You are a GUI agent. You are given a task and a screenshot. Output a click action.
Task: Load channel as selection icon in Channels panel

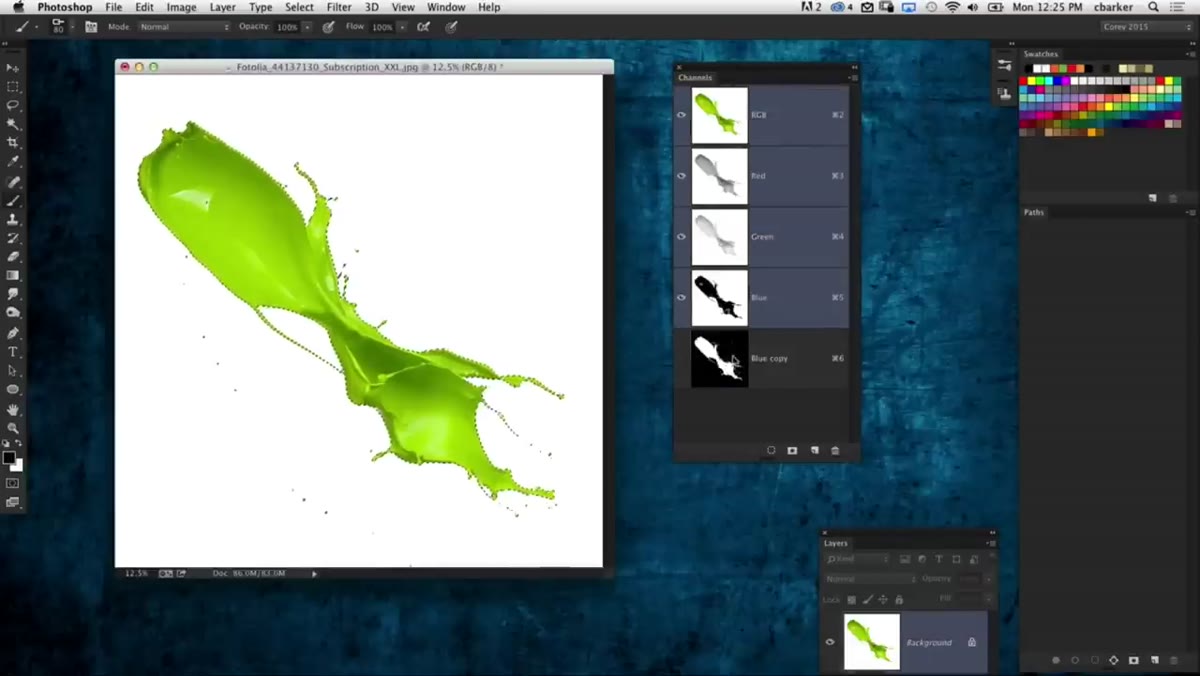click(771, 451)
